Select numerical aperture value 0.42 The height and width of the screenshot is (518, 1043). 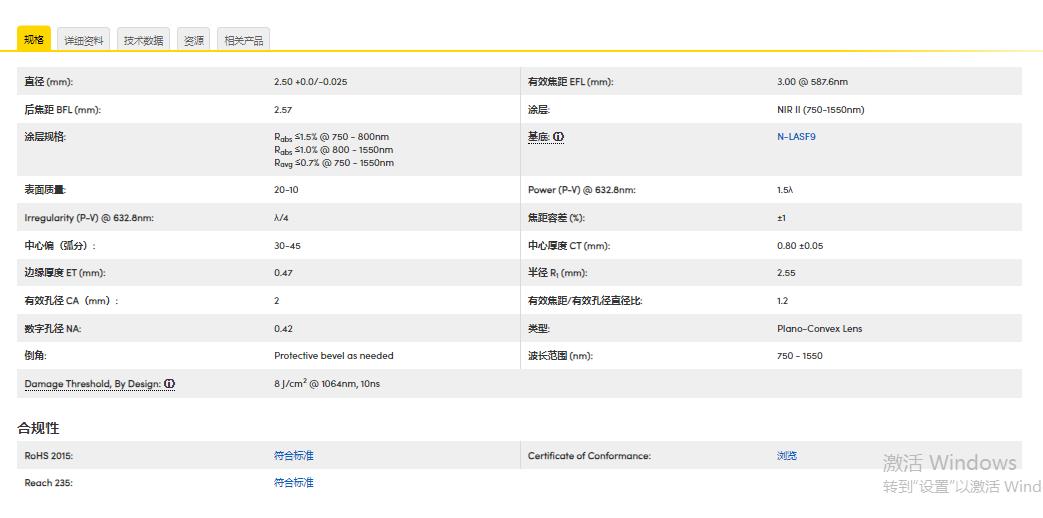(283, 328)
